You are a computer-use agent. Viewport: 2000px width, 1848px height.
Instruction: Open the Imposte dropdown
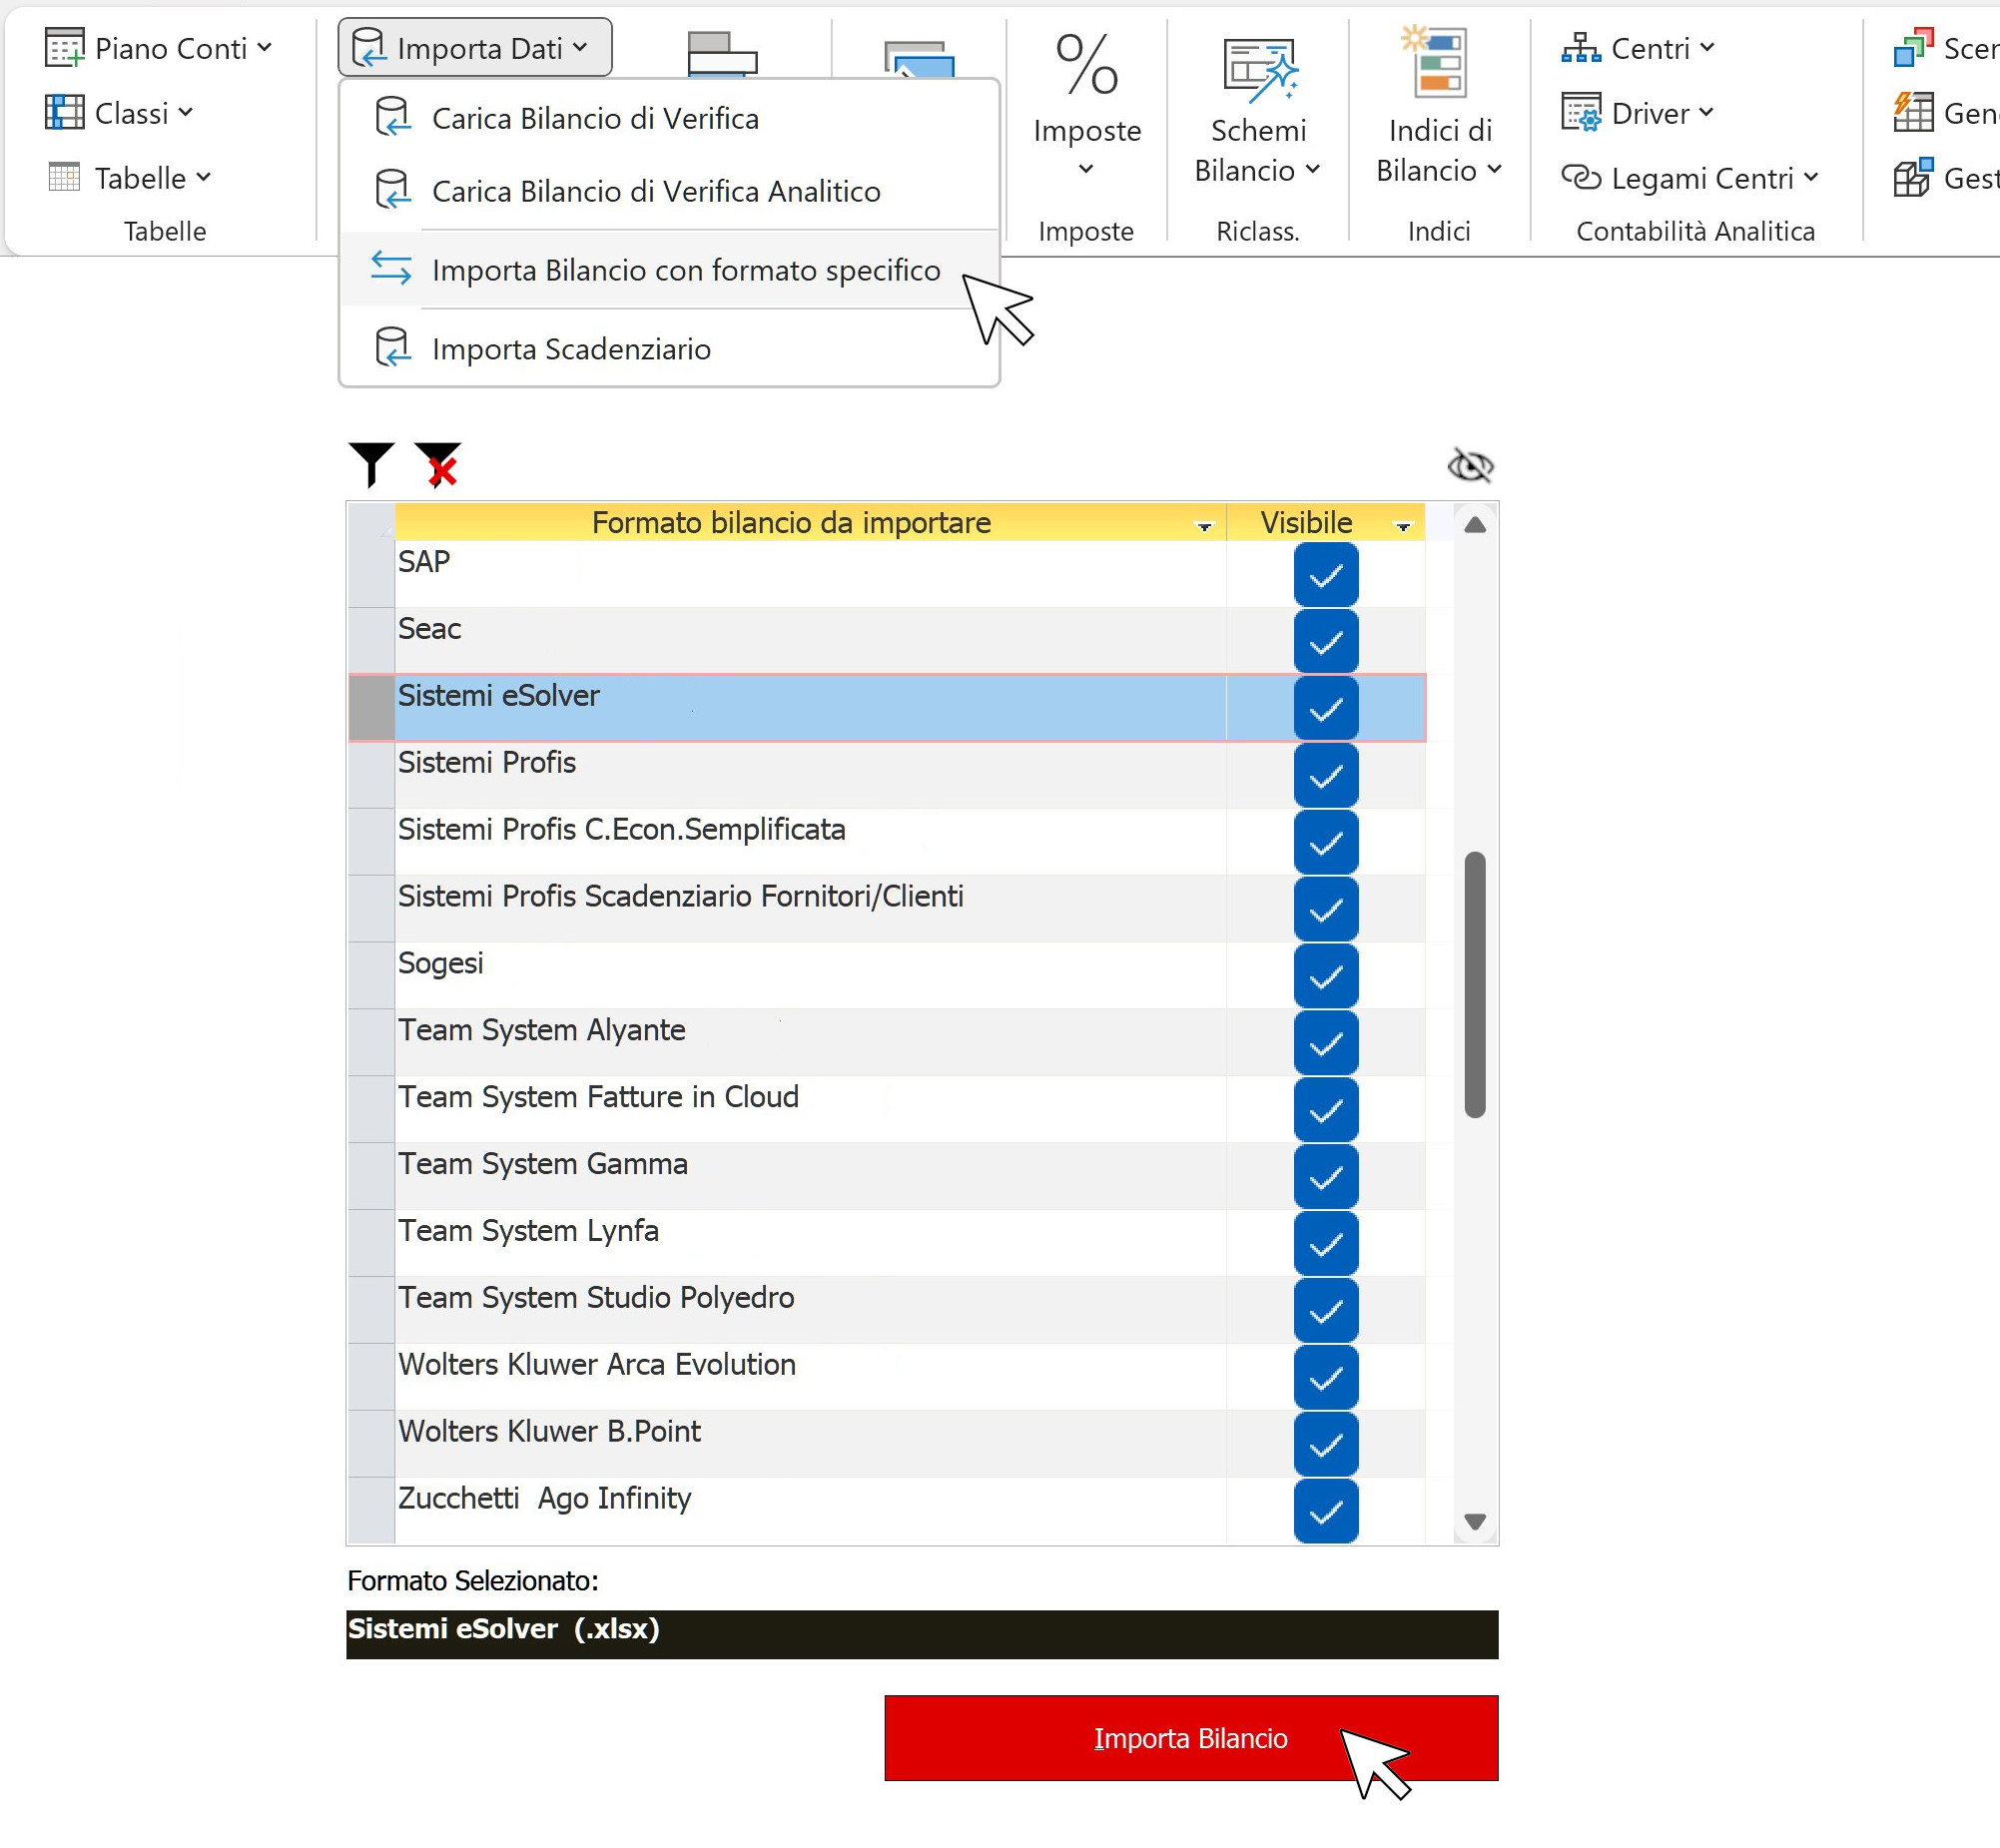tap(1086, 169)
